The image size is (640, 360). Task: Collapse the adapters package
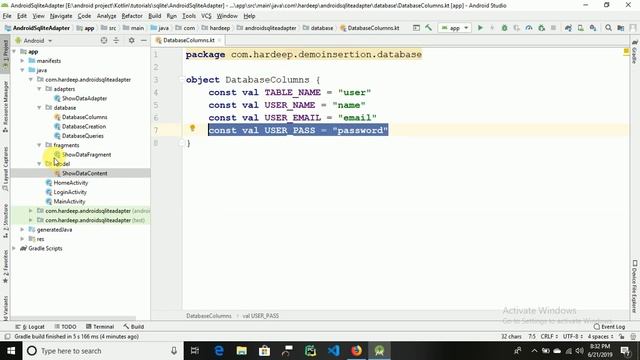click(39, 89)
